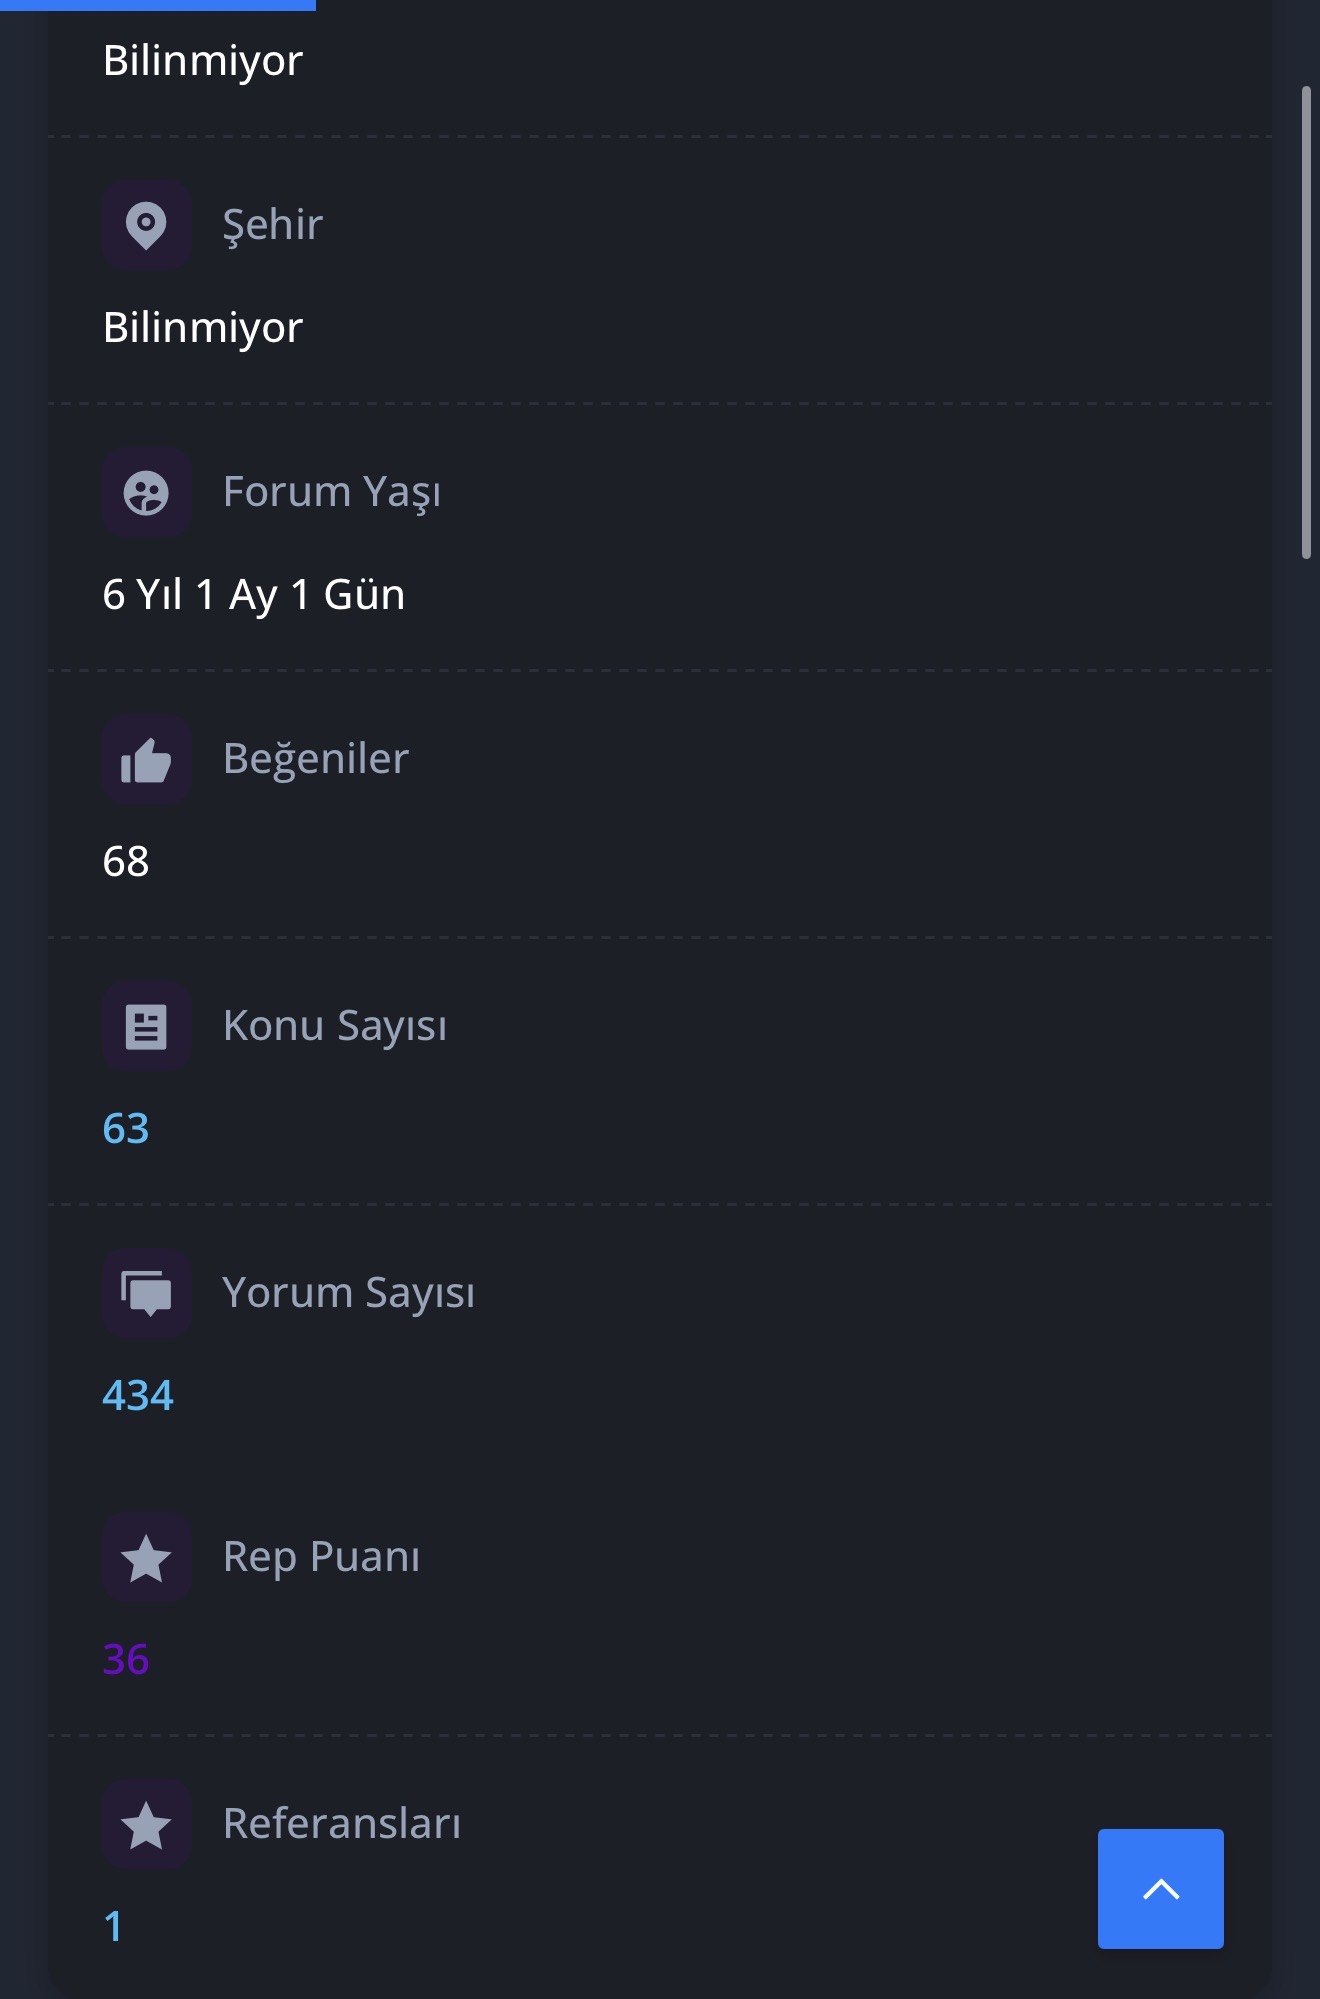
Task: Click the likes count value 68
Action: pyautogui.click(x=126, y=861)
